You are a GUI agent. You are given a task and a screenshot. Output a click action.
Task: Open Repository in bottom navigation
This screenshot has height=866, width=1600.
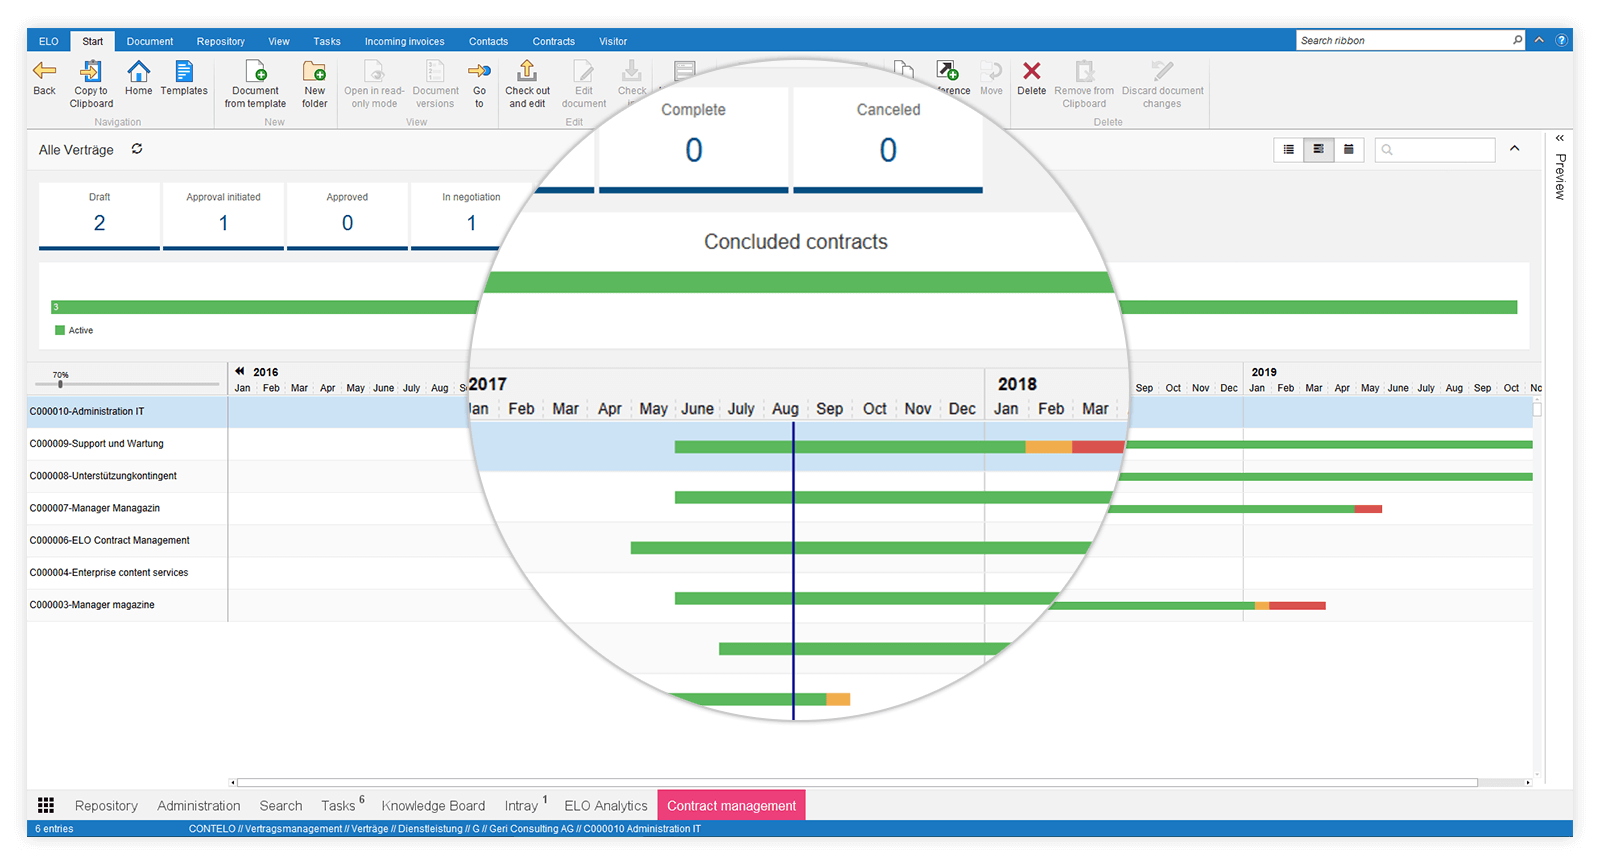tap(106, 805)
